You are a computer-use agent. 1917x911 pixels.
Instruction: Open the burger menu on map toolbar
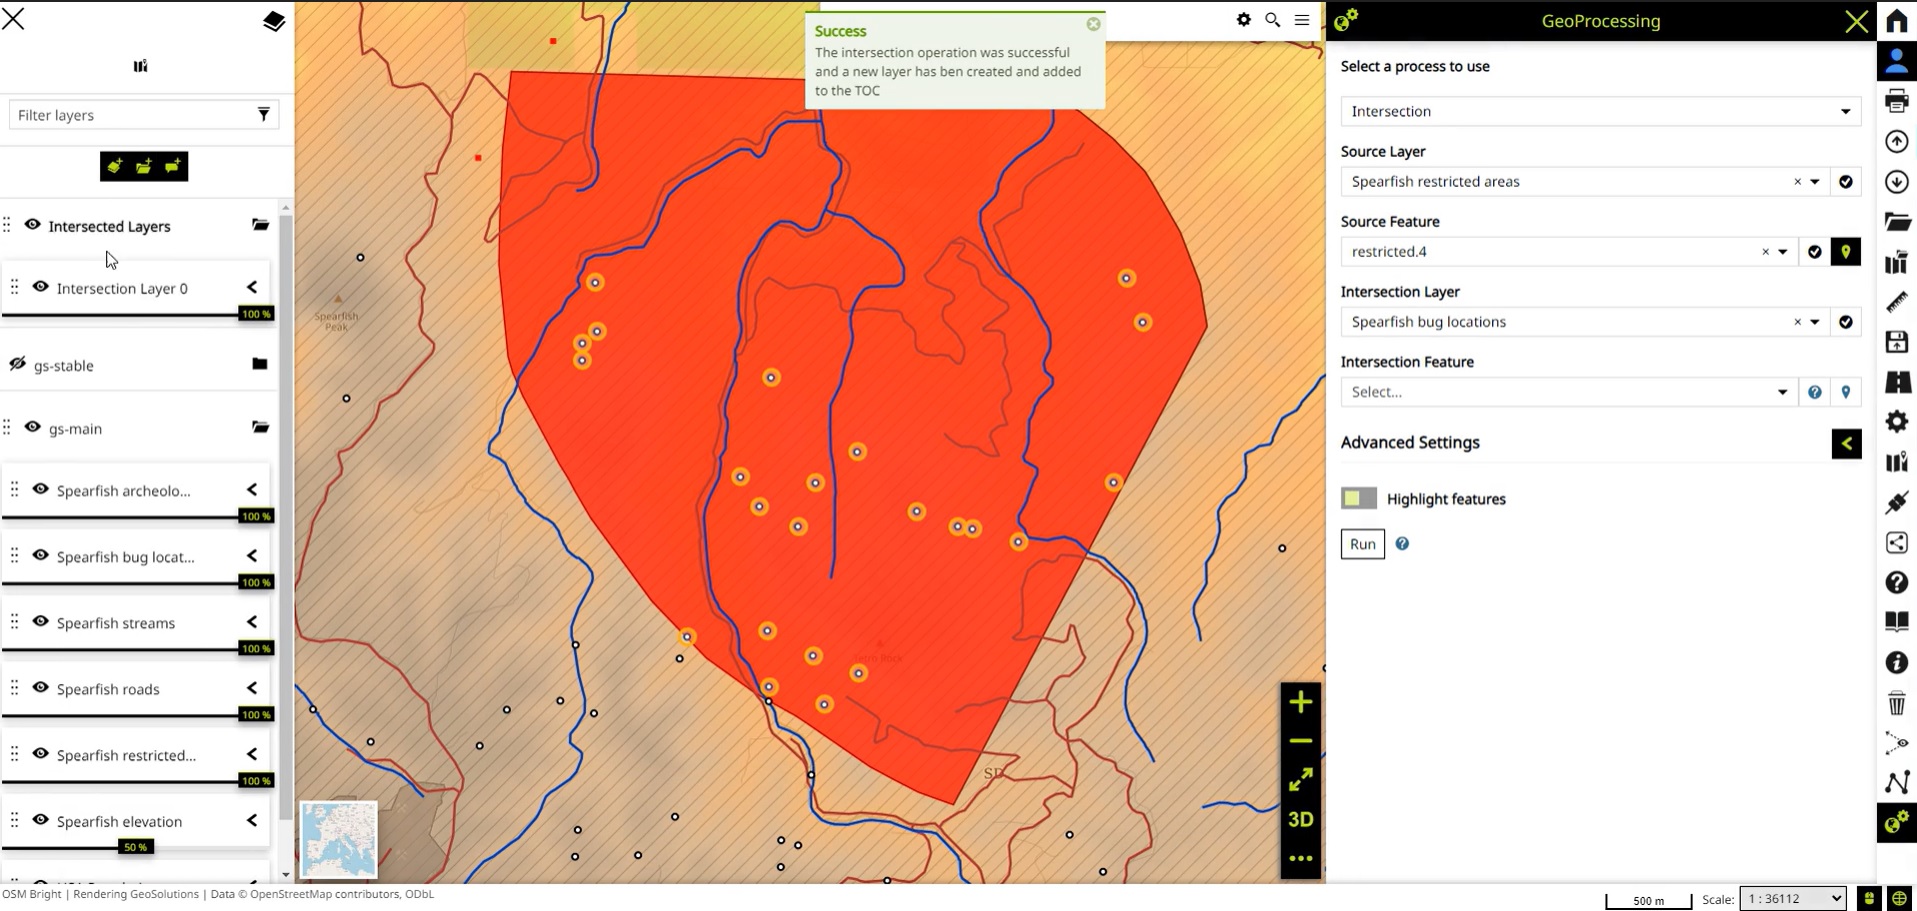coord(1301,20)
